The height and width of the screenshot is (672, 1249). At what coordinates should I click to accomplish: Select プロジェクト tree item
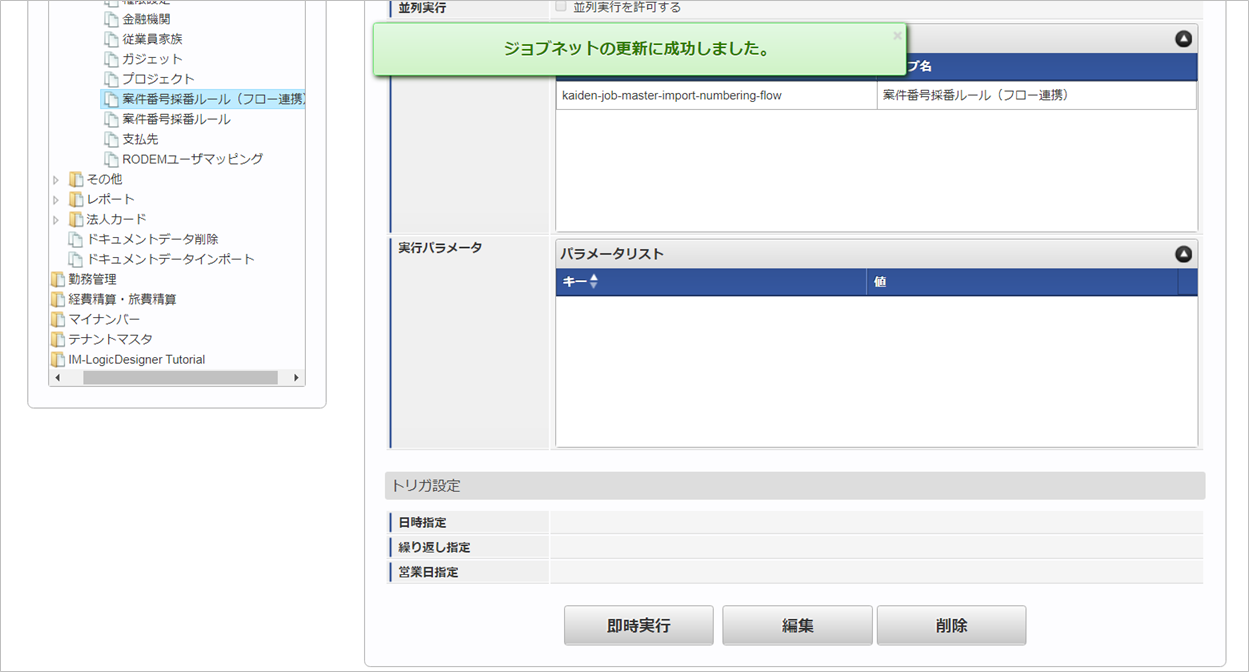(158, 79)
